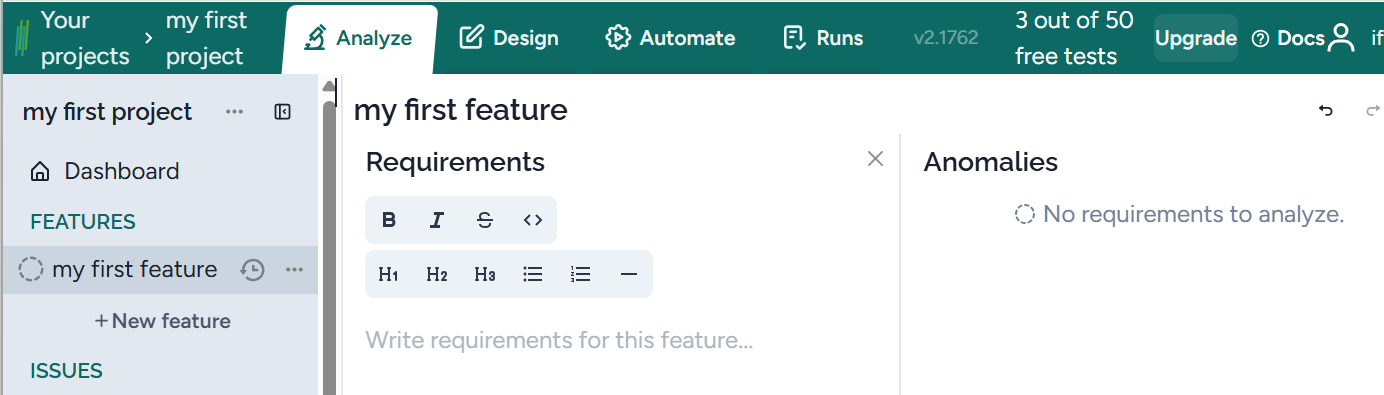Open history icon for my first feature
The image size is (1384, 395).
click(x=253, y=270)
